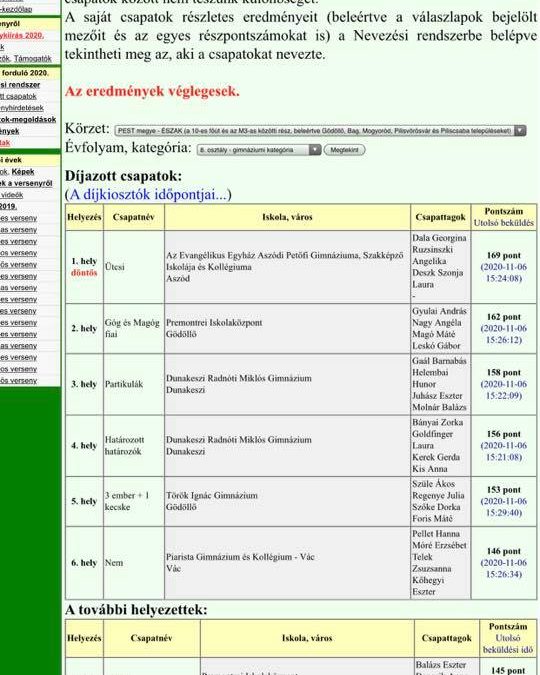Click the Csapattagok header in Díjazott csapatok table
This screenshot has width=540, height=675.
(441, 217)
